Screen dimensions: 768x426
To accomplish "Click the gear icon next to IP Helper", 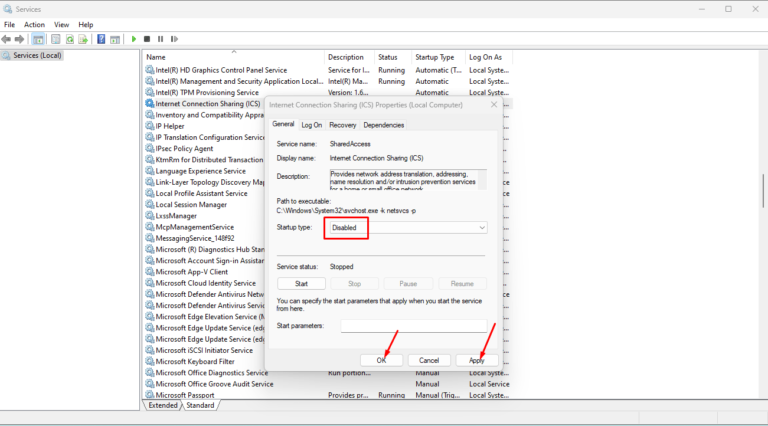I will pos(149,126).
